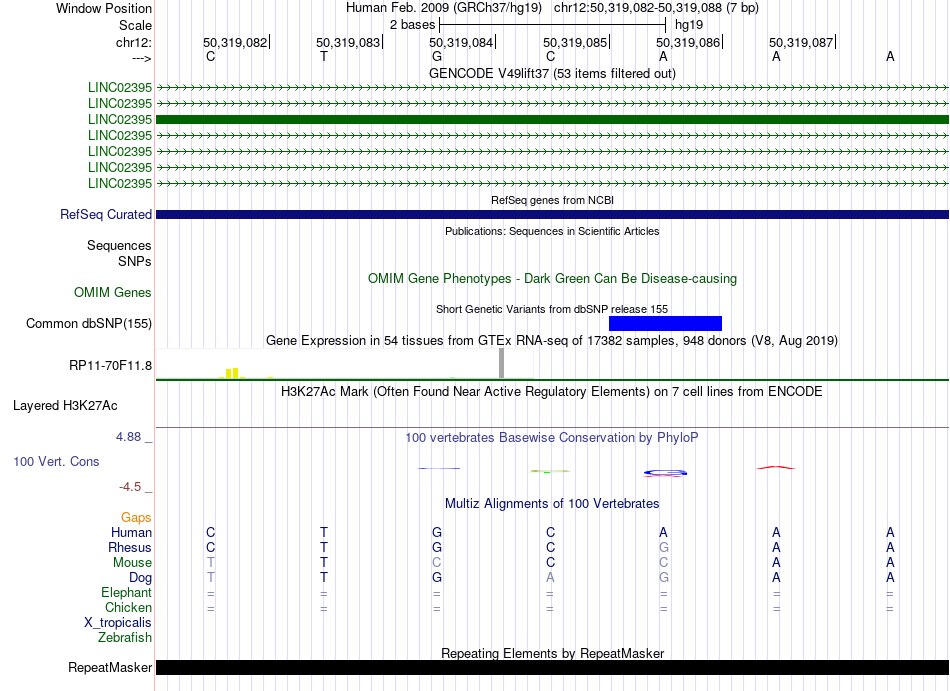Open Repeating Elements by RepeatMasker title
This screenshot has width=950, height=691.
pyautogui.click(x=552, y=653)
